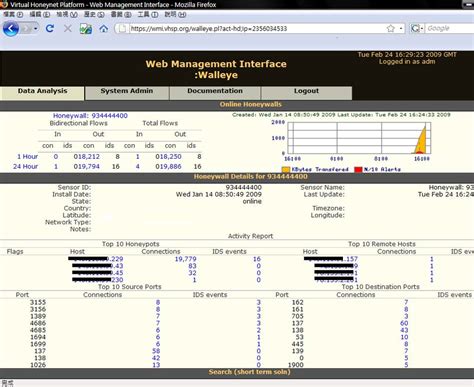Click the Online Honeywalls section header
This screenshot has height=387, width=474.
(x=250, y=104)
